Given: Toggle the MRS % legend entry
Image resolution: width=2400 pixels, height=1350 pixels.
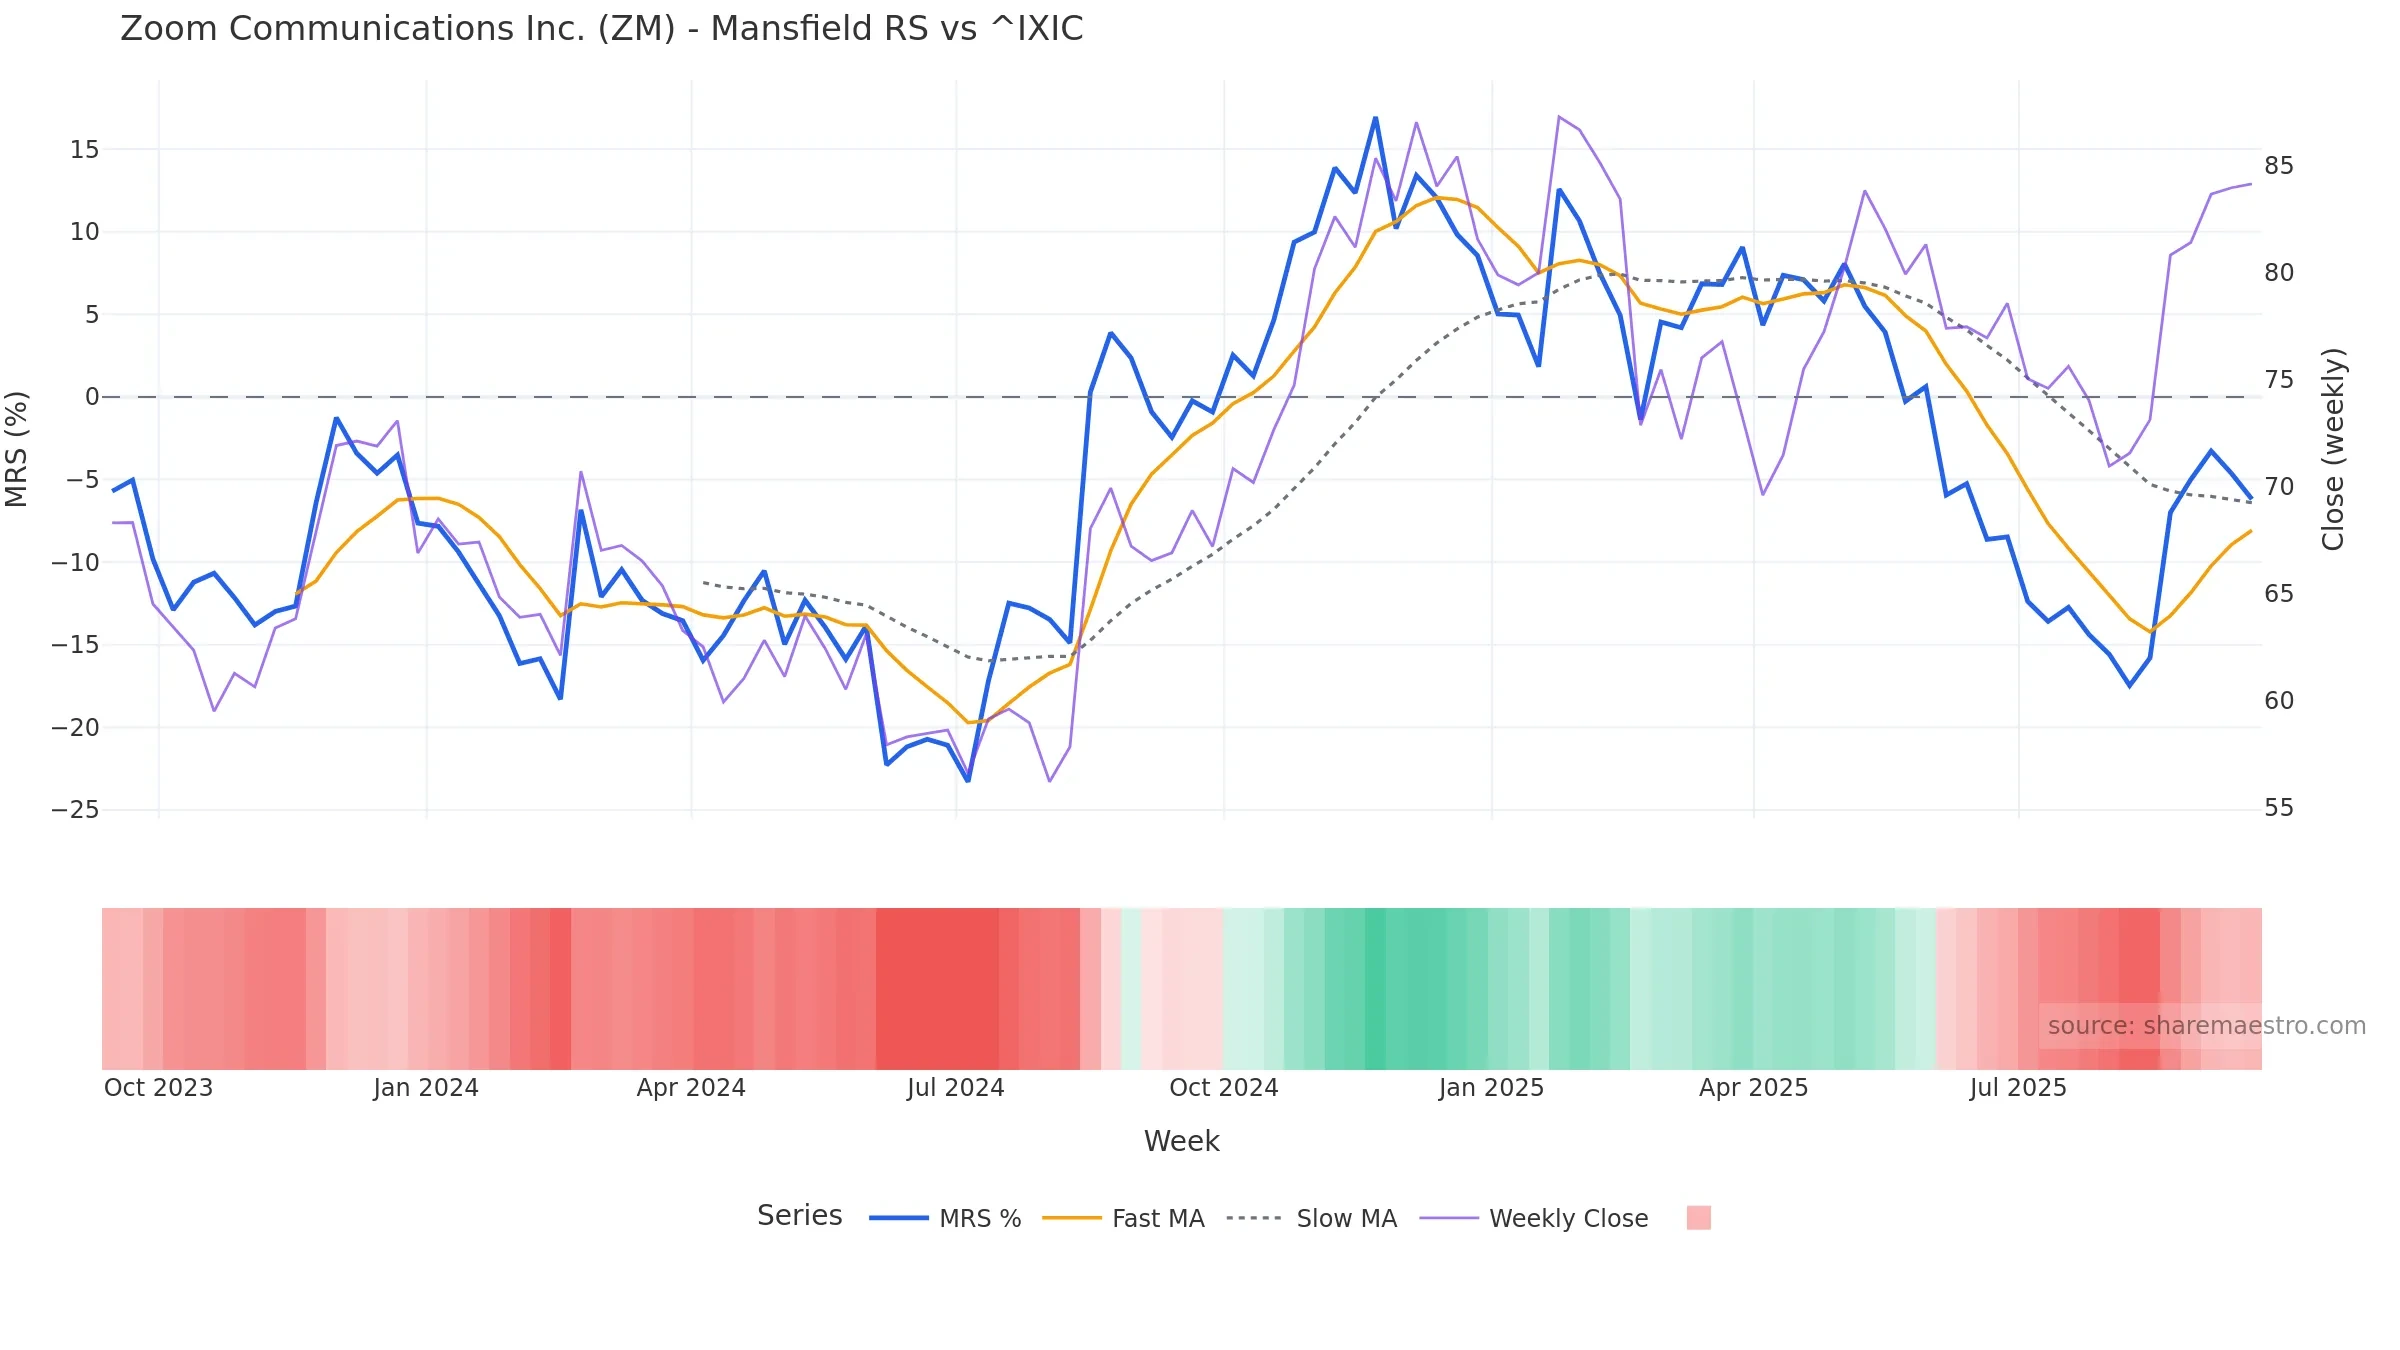Looking at the screenshot, I should click(x=945, y=1218).
